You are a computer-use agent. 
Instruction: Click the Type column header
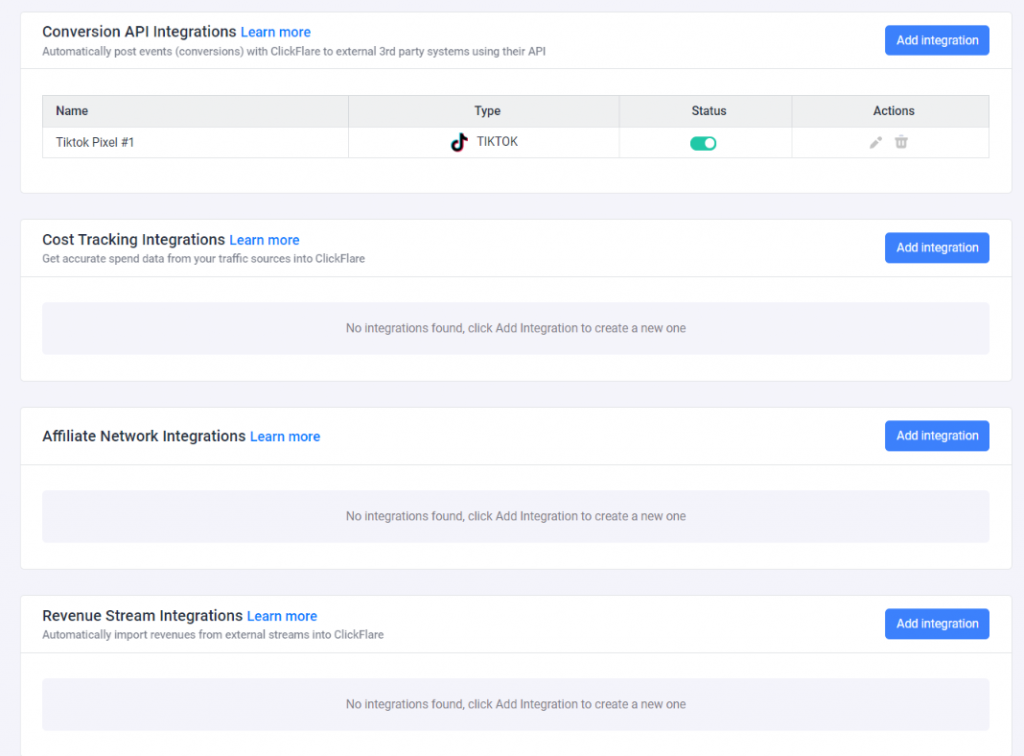487,111
